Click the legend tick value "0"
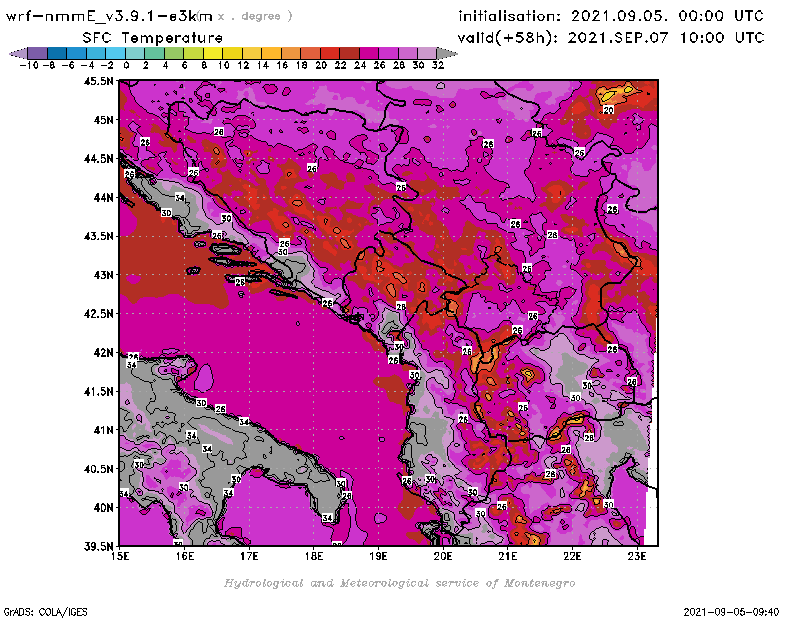800x618 pixels. (x=126, y=65)
